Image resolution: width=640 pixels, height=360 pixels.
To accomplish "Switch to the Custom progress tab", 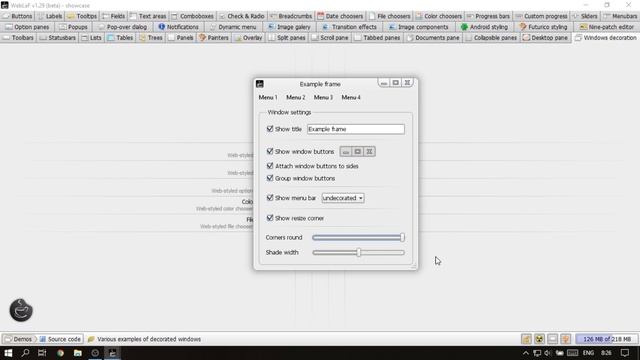I will tap(541, 16).
